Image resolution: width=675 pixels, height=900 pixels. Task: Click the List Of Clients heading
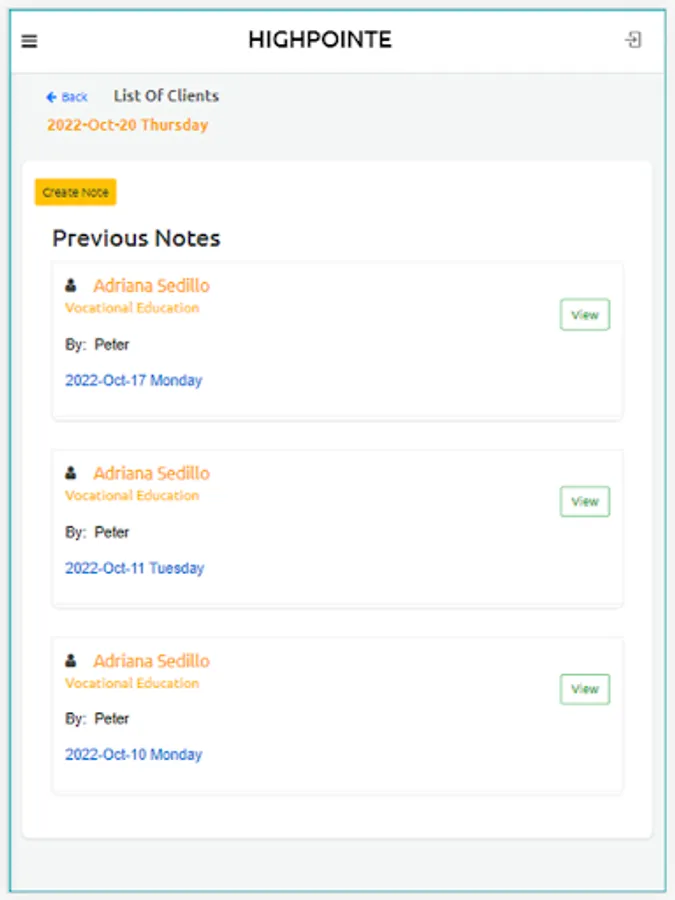166,96
